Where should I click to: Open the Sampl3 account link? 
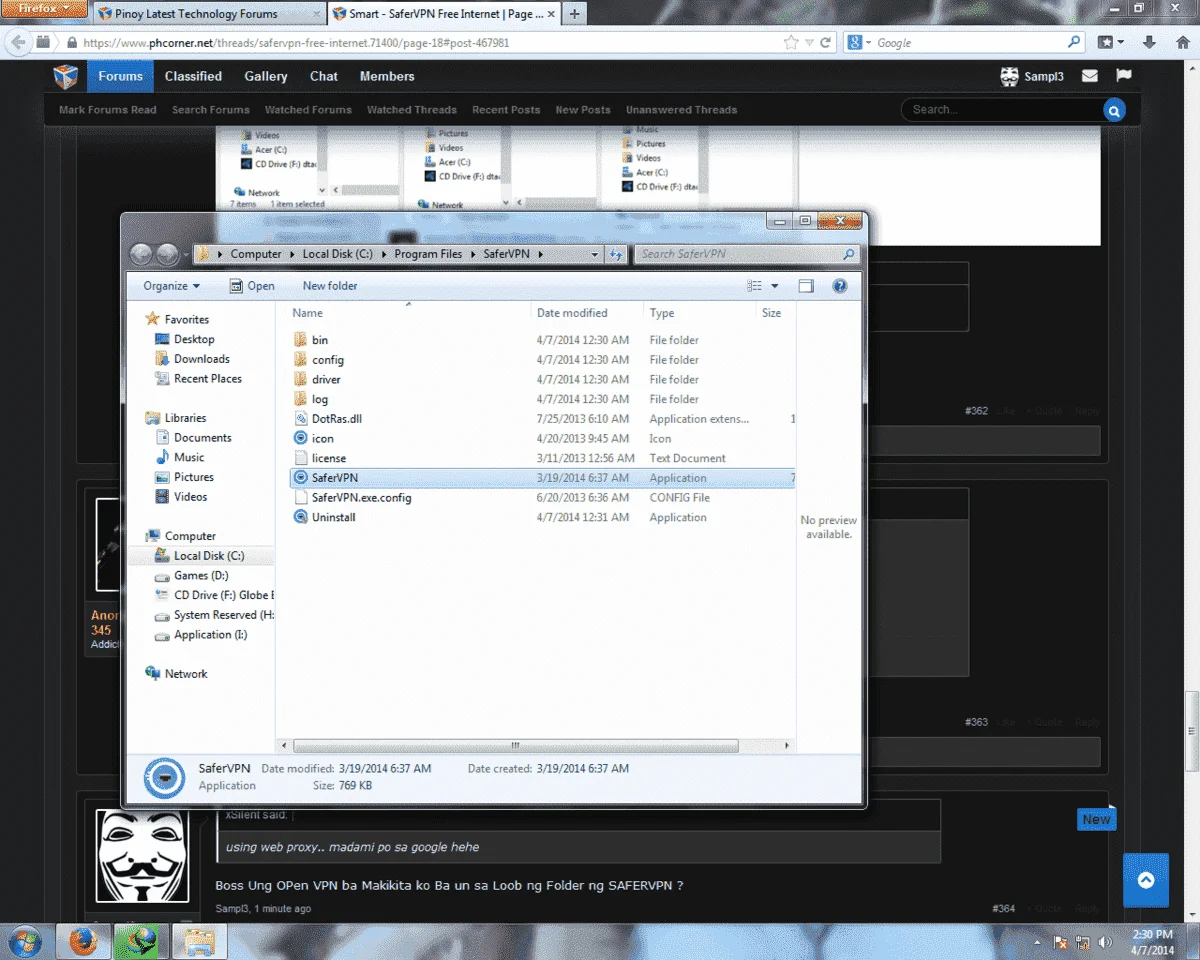tap(1033, 76)
